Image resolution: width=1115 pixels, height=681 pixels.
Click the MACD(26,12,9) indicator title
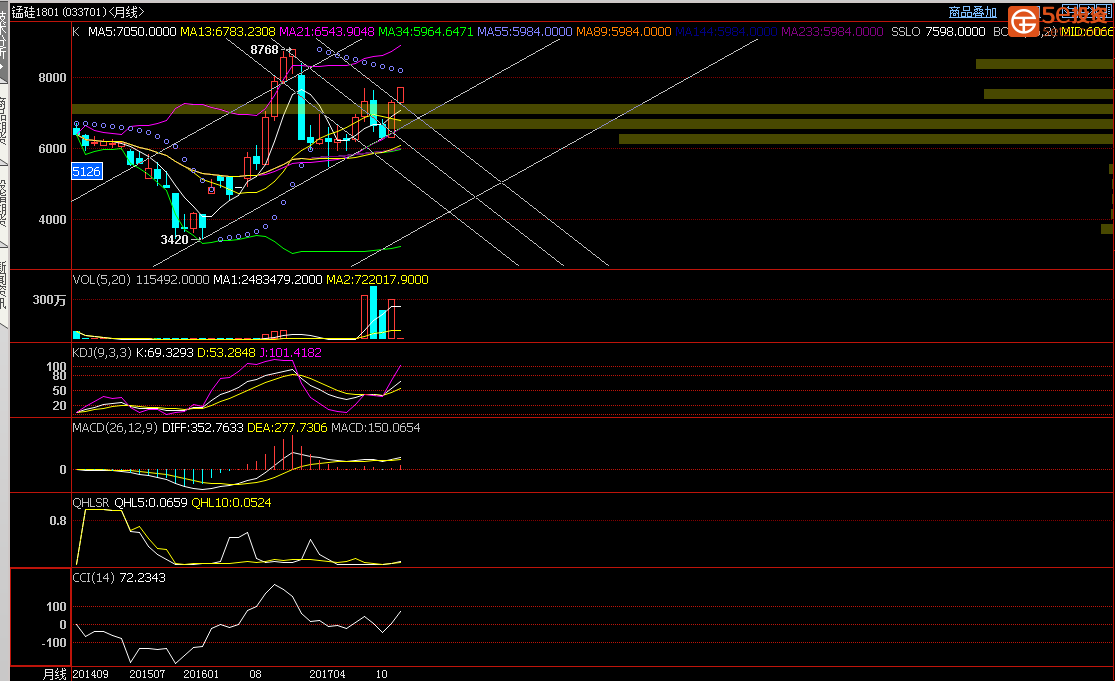point(115,428)
